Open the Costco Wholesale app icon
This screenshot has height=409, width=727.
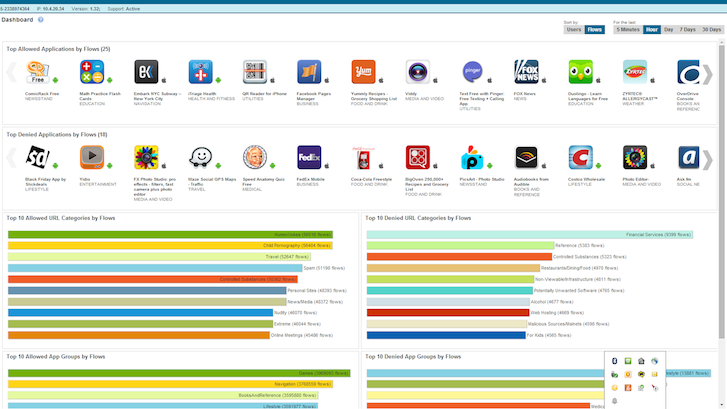(580, 158)
